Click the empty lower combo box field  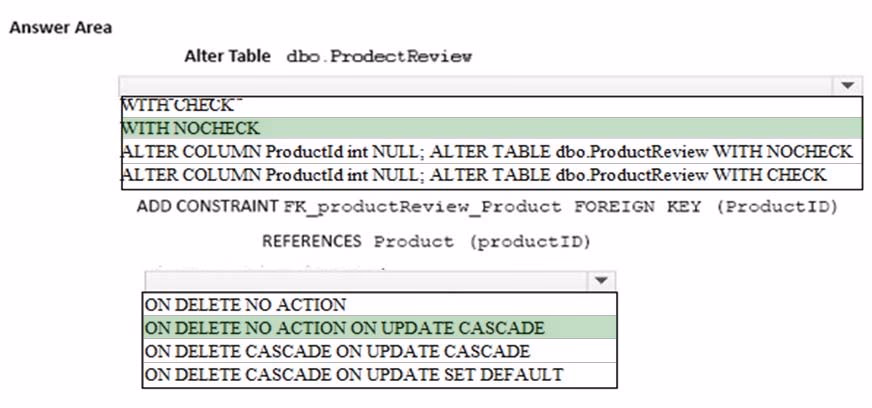(367, 280)
